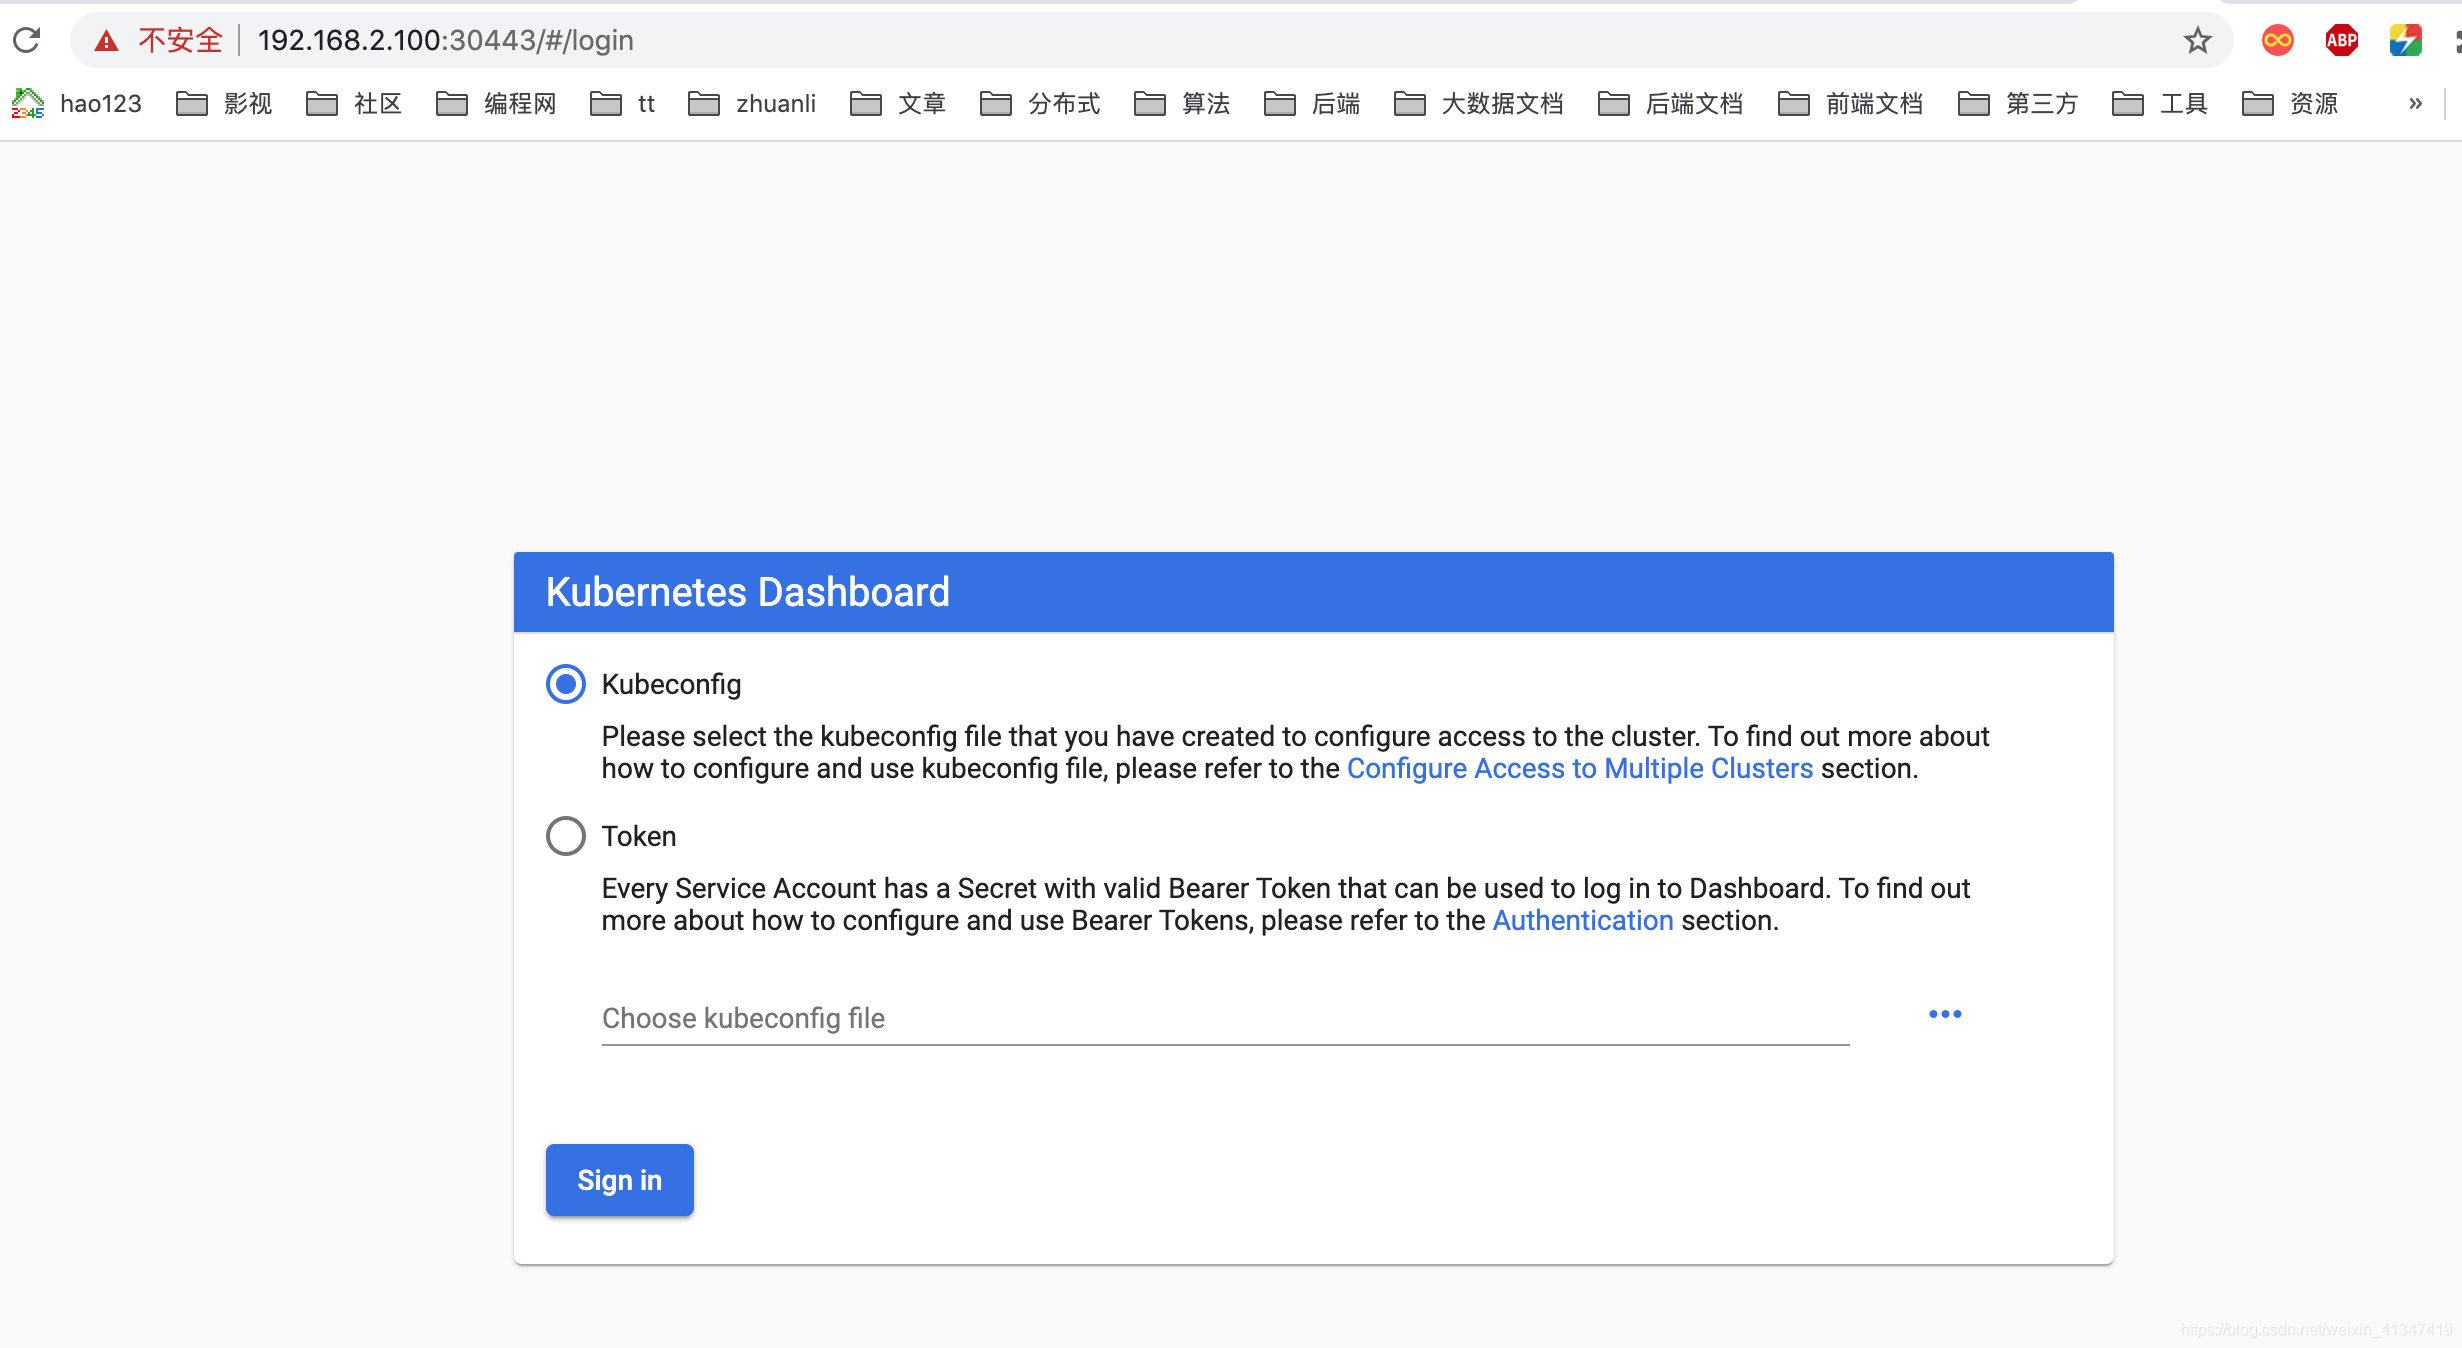The height and width of the screenshot is (1348, 2462).
Task: Open the ABP Adblock Plus extension
Action: tap(2341, 40)
